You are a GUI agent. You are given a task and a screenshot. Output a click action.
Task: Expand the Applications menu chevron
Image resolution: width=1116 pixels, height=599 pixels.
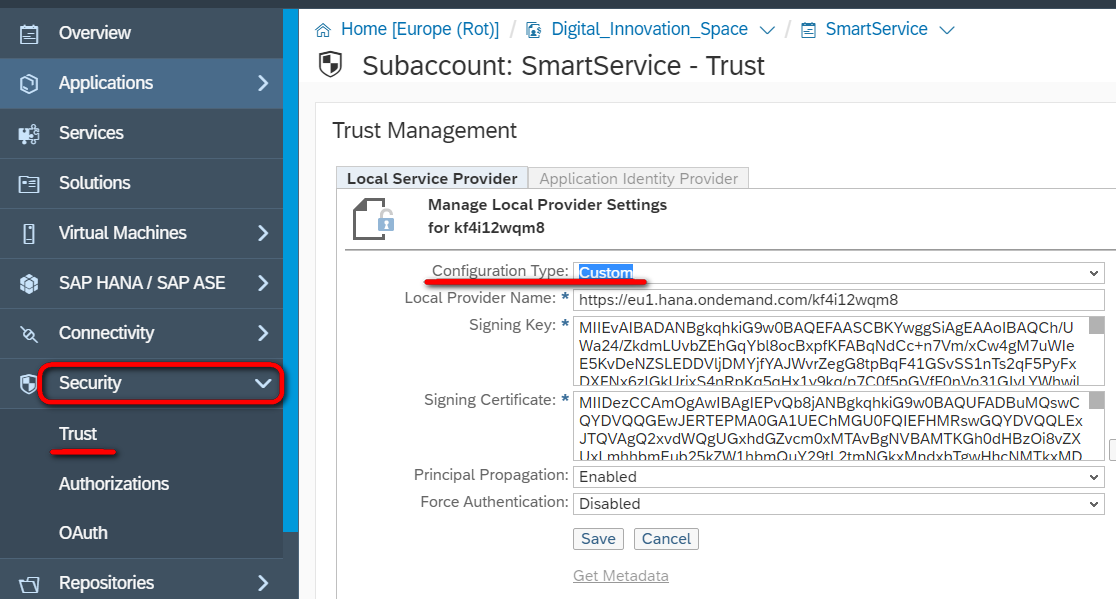pos(263,83)
